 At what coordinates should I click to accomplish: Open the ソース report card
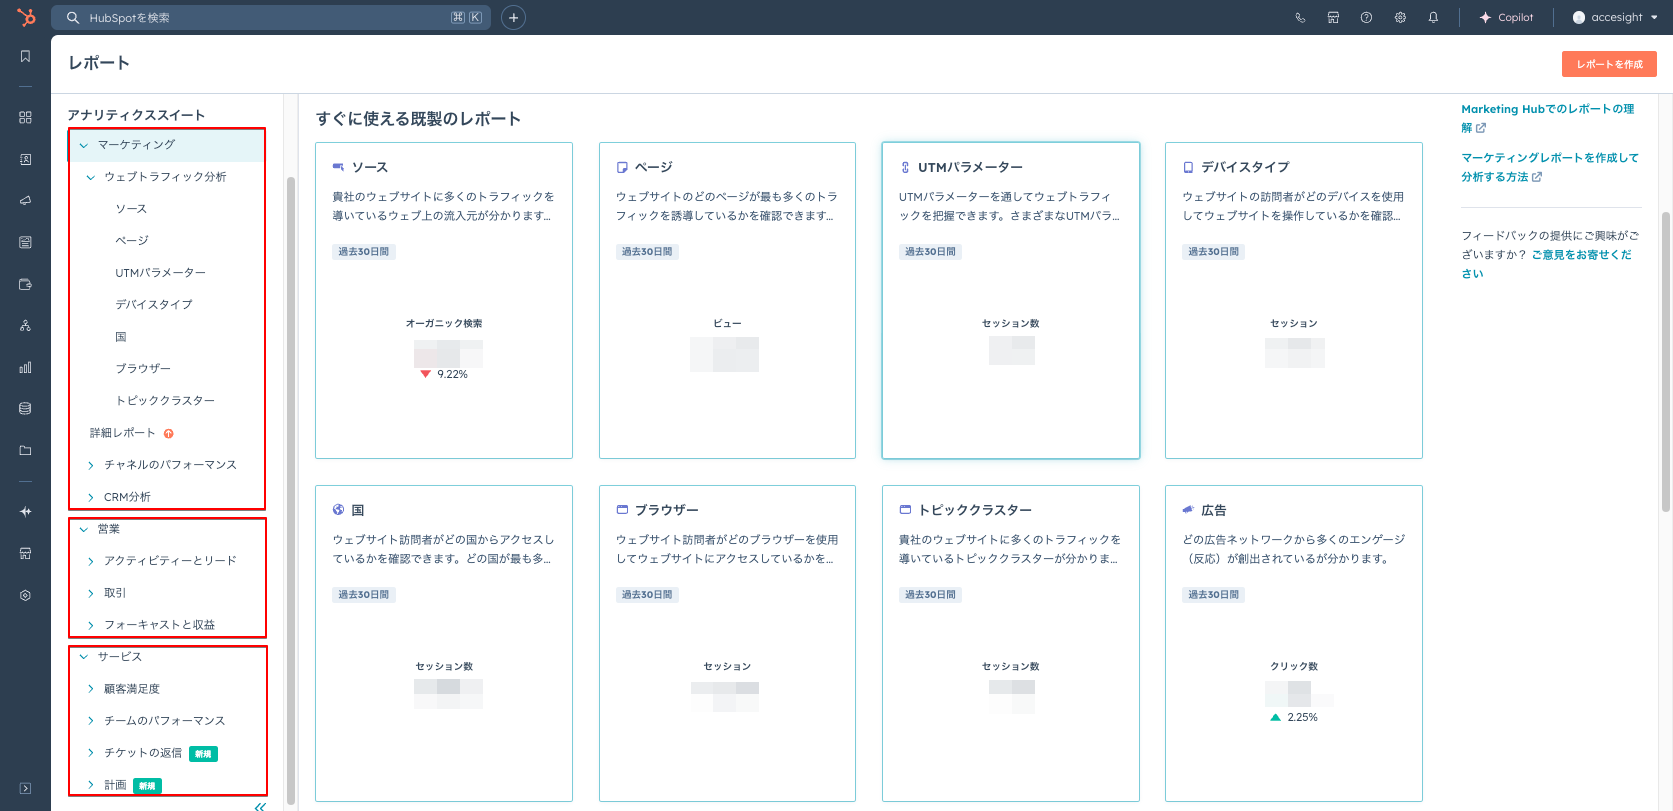(x=444, y=300)
